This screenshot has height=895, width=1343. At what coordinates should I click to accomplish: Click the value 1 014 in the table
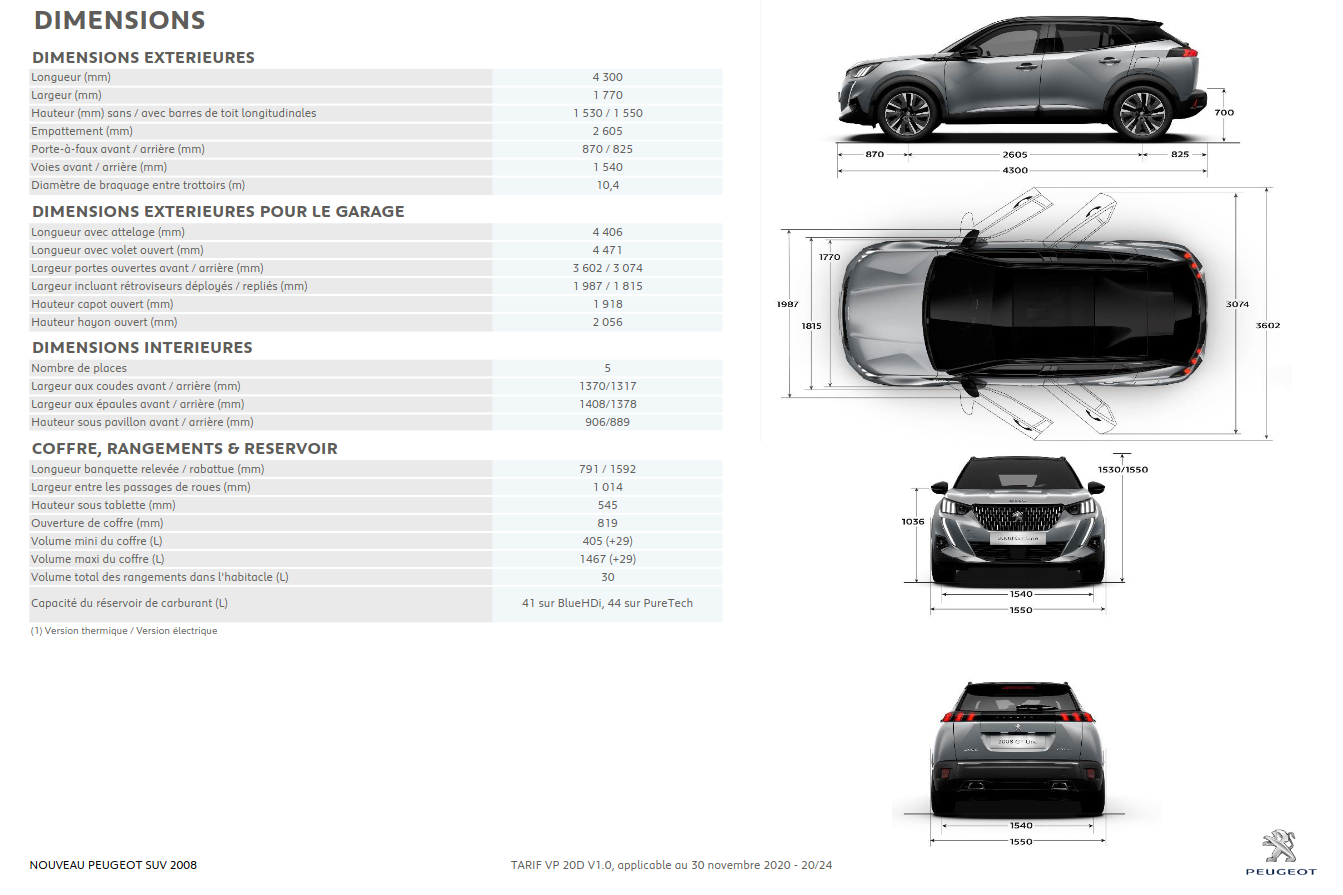[607, 487]
